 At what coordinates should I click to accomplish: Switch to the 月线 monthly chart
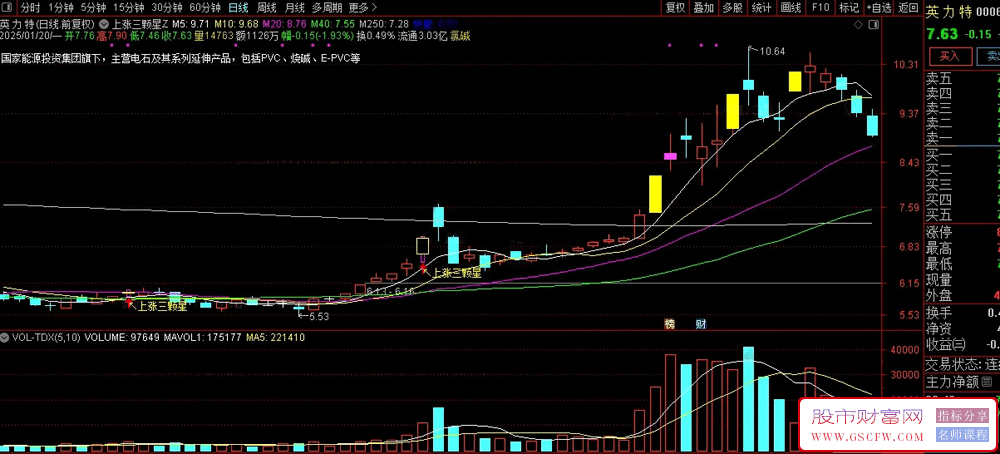click(x=295, y=8)
